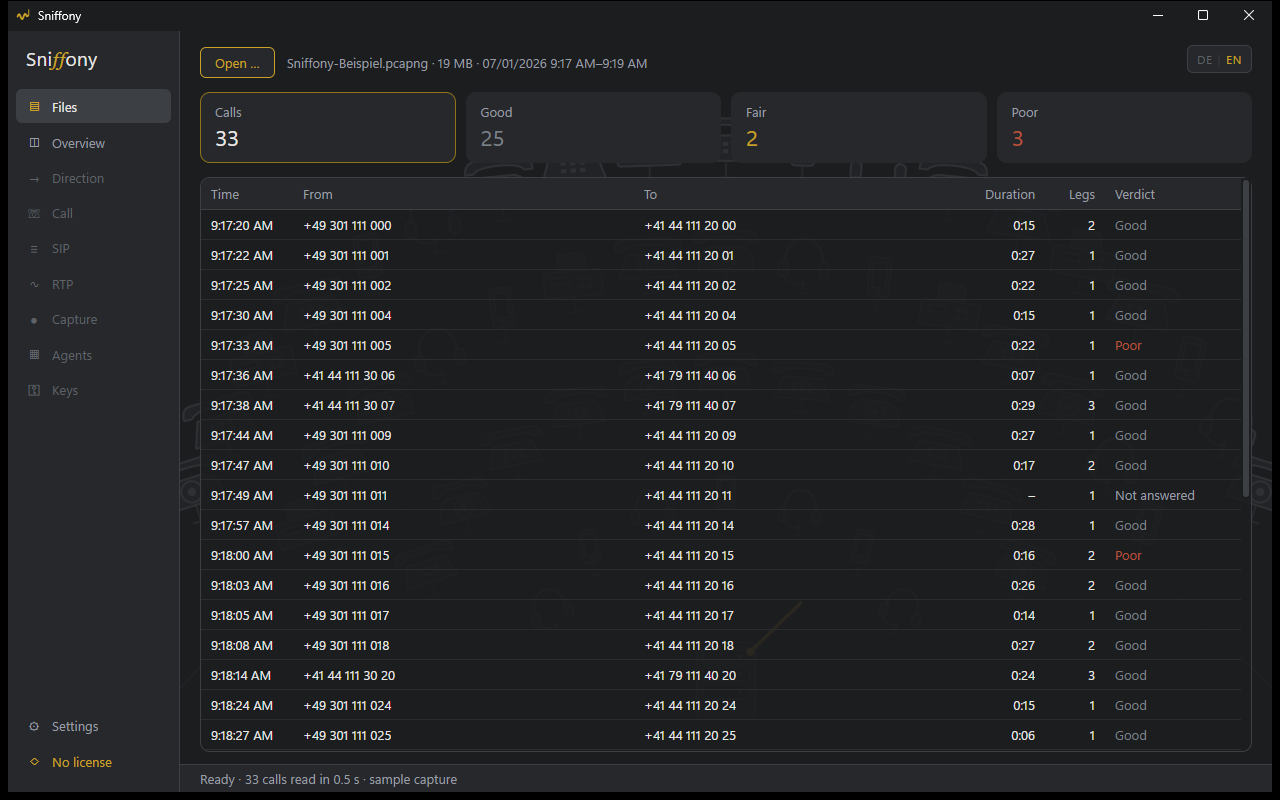Maximize the Sniffony window
1280x800 pixels.
point(1203,16)
